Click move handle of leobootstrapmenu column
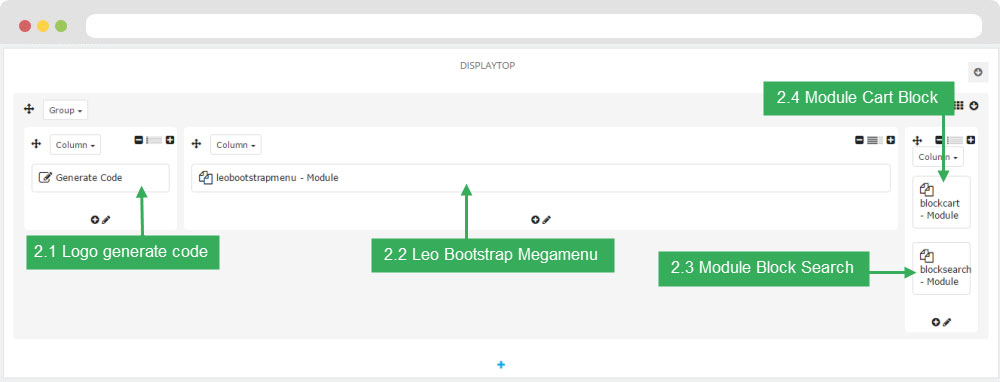The width and height of the screenshot is (1000, 382). (x=196, y=145)
